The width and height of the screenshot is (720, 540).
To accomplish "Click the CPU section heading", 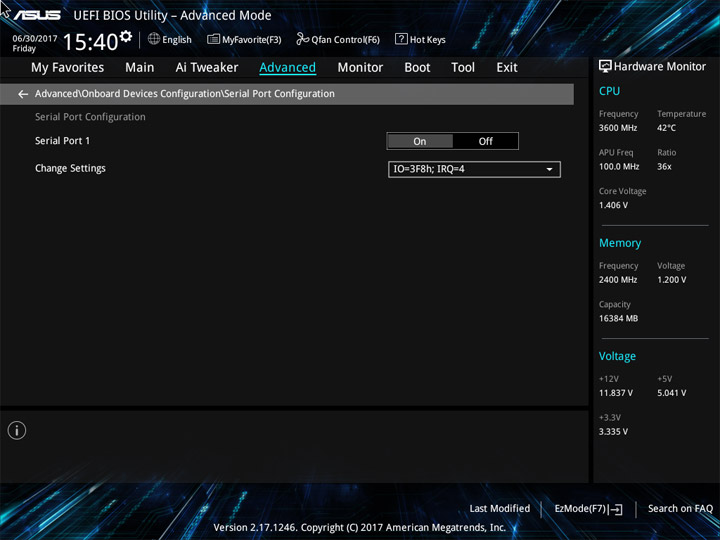I will click(x=609, y=91).
